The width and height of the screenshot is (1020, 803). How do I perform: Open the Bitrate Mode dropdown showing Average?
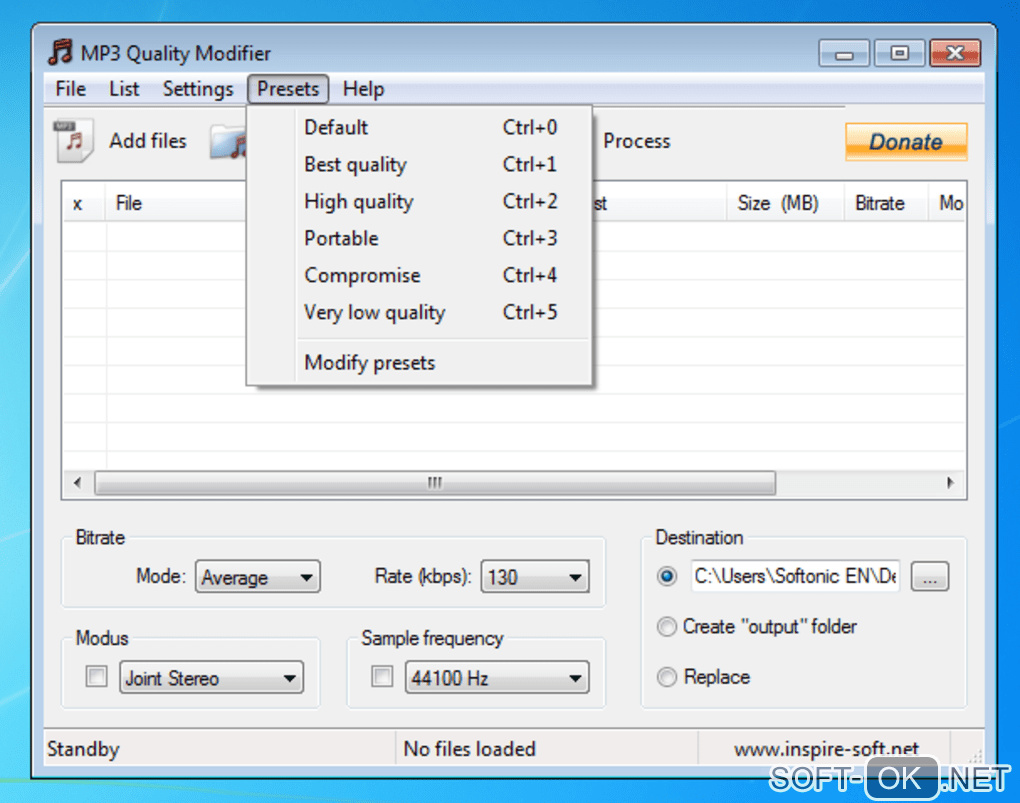pos(258,577)
